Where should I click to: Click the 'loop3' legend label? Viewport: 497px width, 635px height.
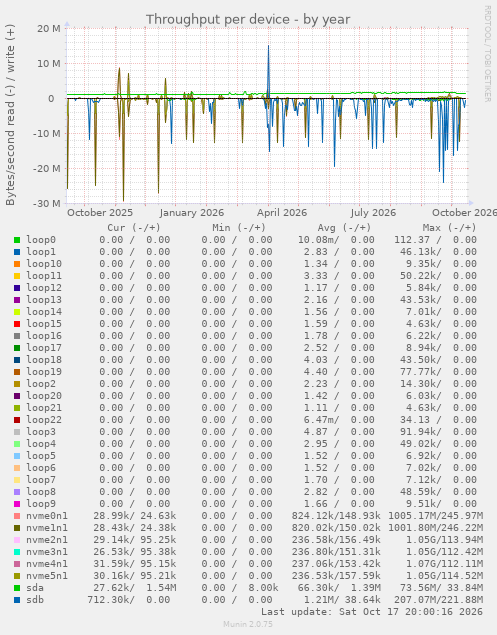click(41, 432)
